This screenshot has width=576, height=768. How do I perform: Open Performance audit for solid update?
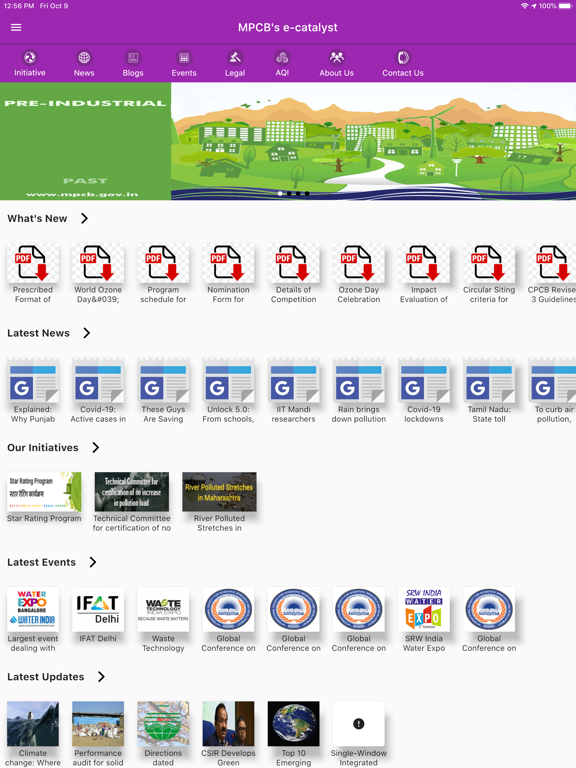[98, 724]
